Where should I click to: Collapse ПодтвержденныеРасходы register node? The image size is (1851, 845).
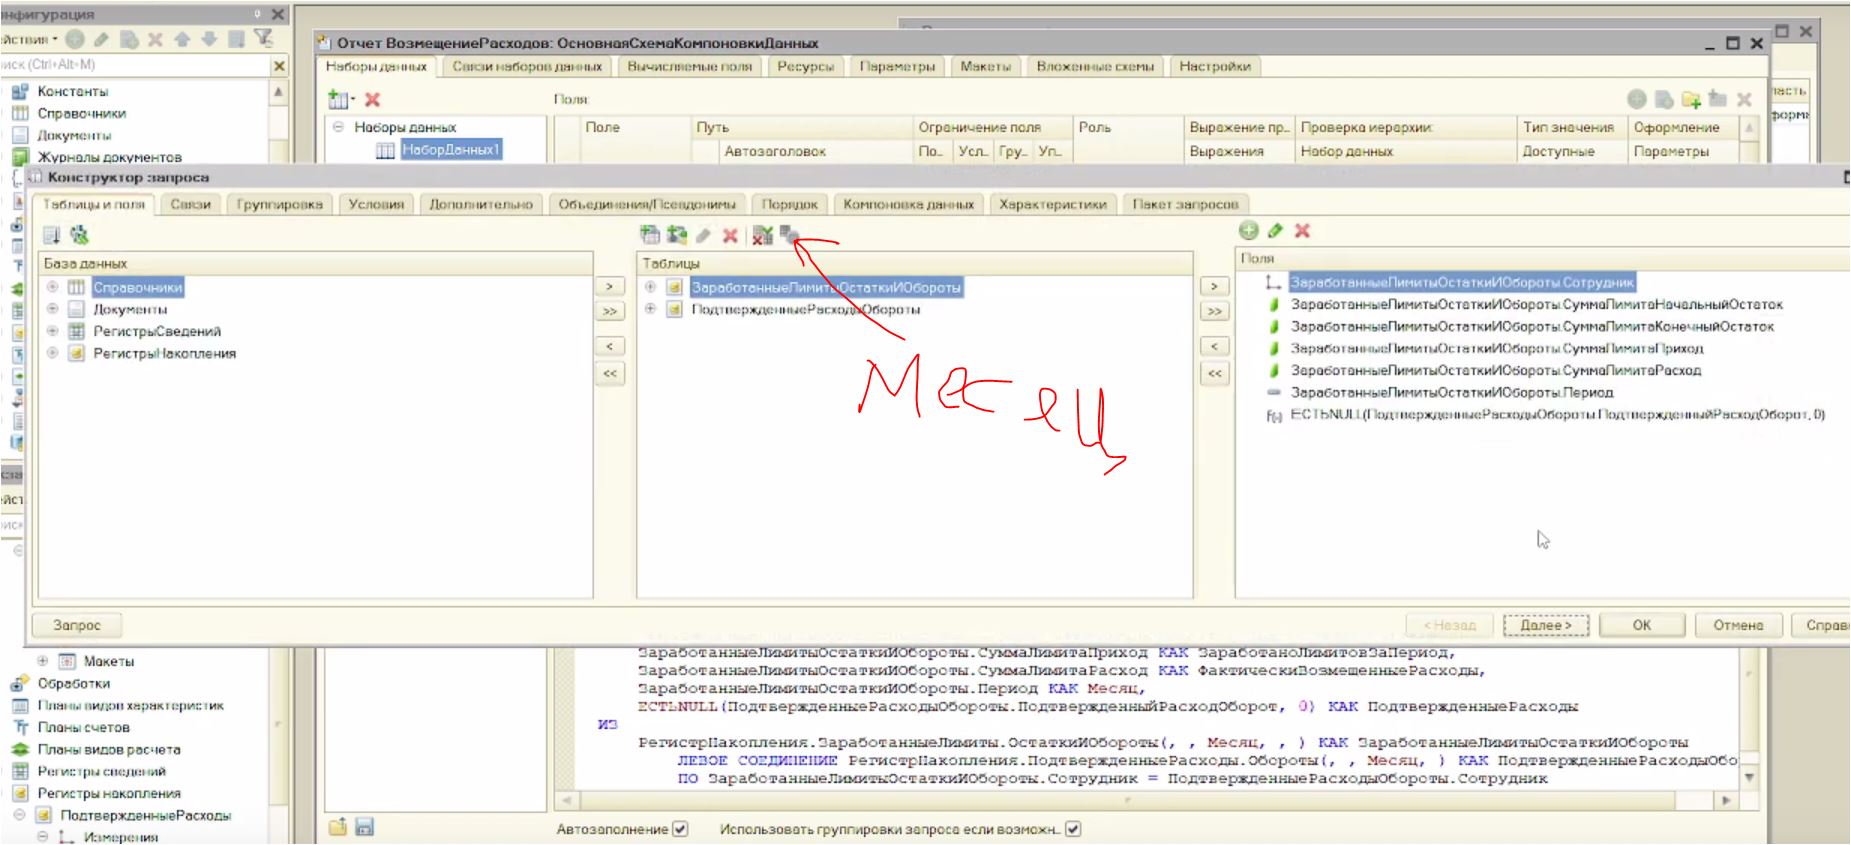coord(19,815)
